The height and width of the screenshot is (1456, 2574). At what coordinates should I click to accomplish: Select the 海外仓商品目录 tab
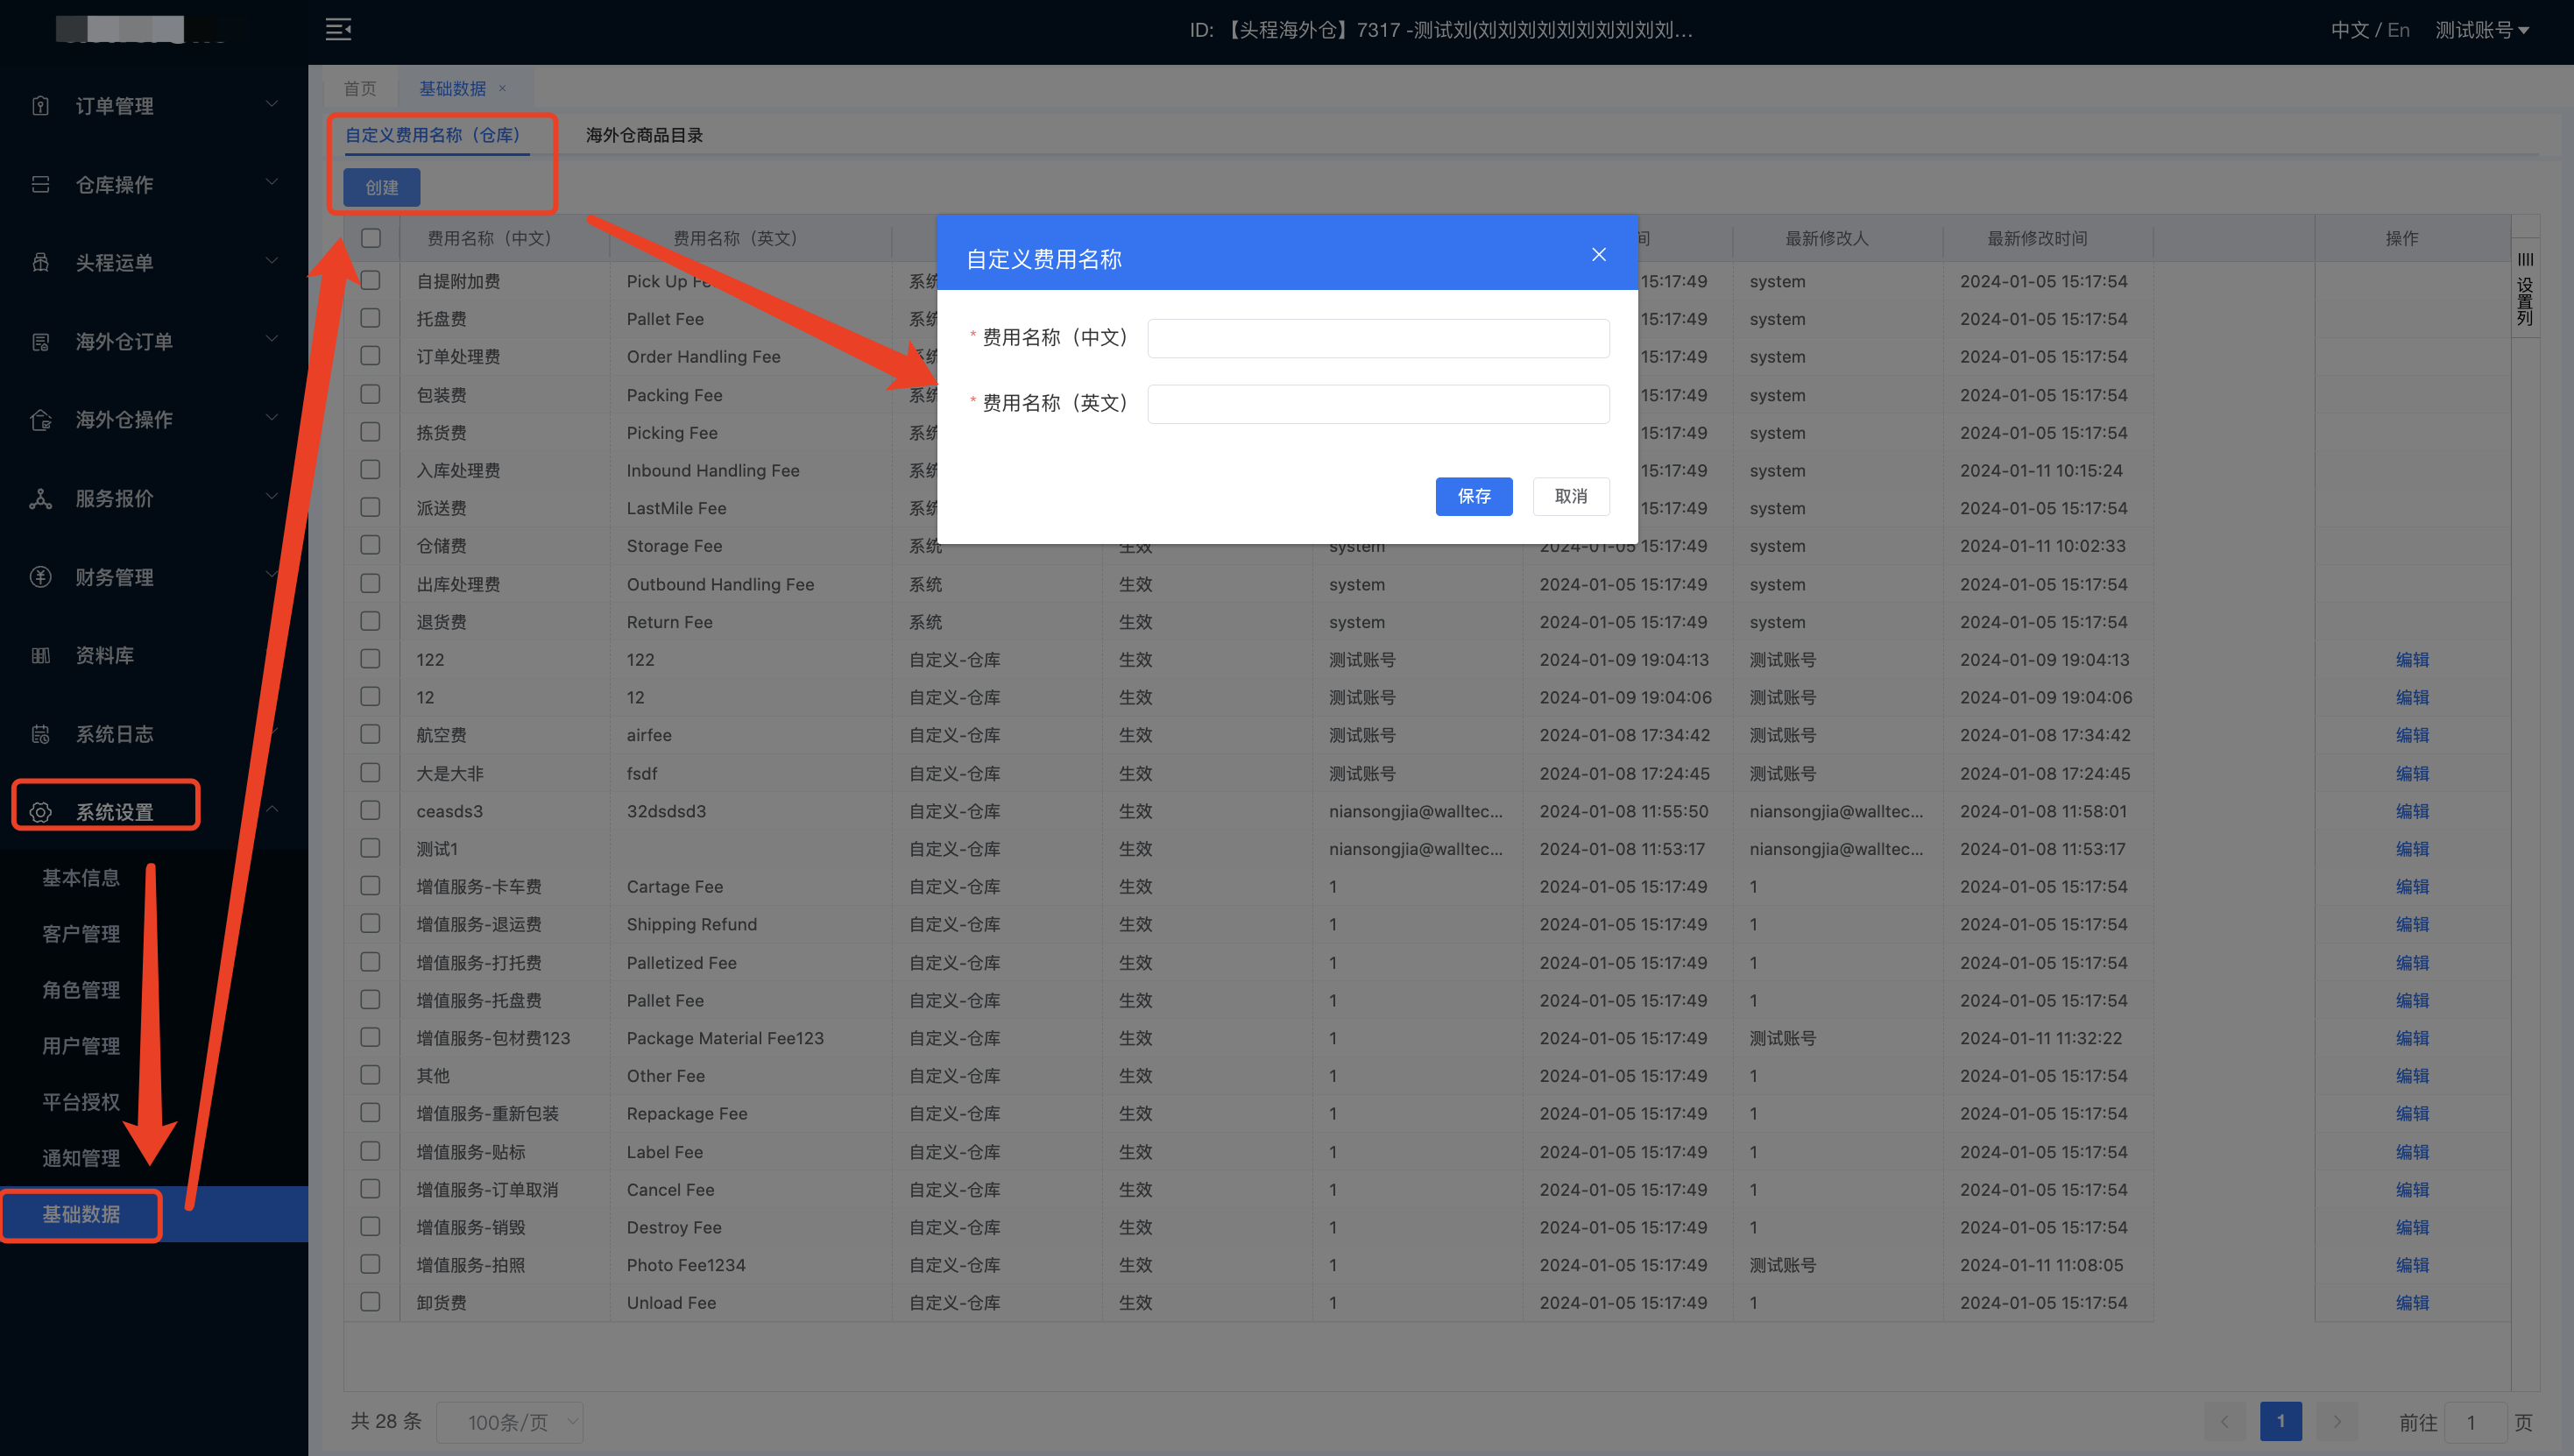[x=644, y=135]
